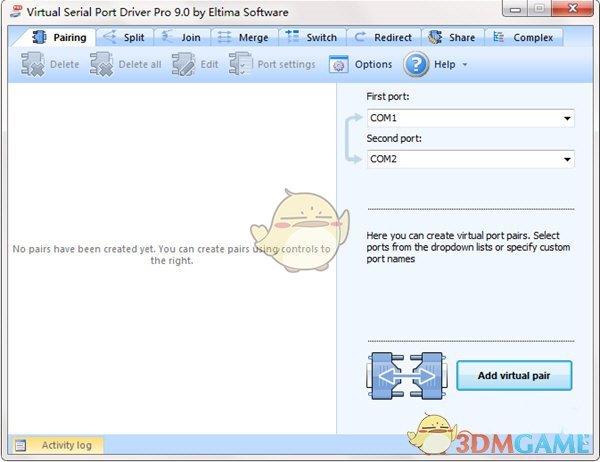
Task: Click the Switch tab icon
Action: click(x=292, y=36)
